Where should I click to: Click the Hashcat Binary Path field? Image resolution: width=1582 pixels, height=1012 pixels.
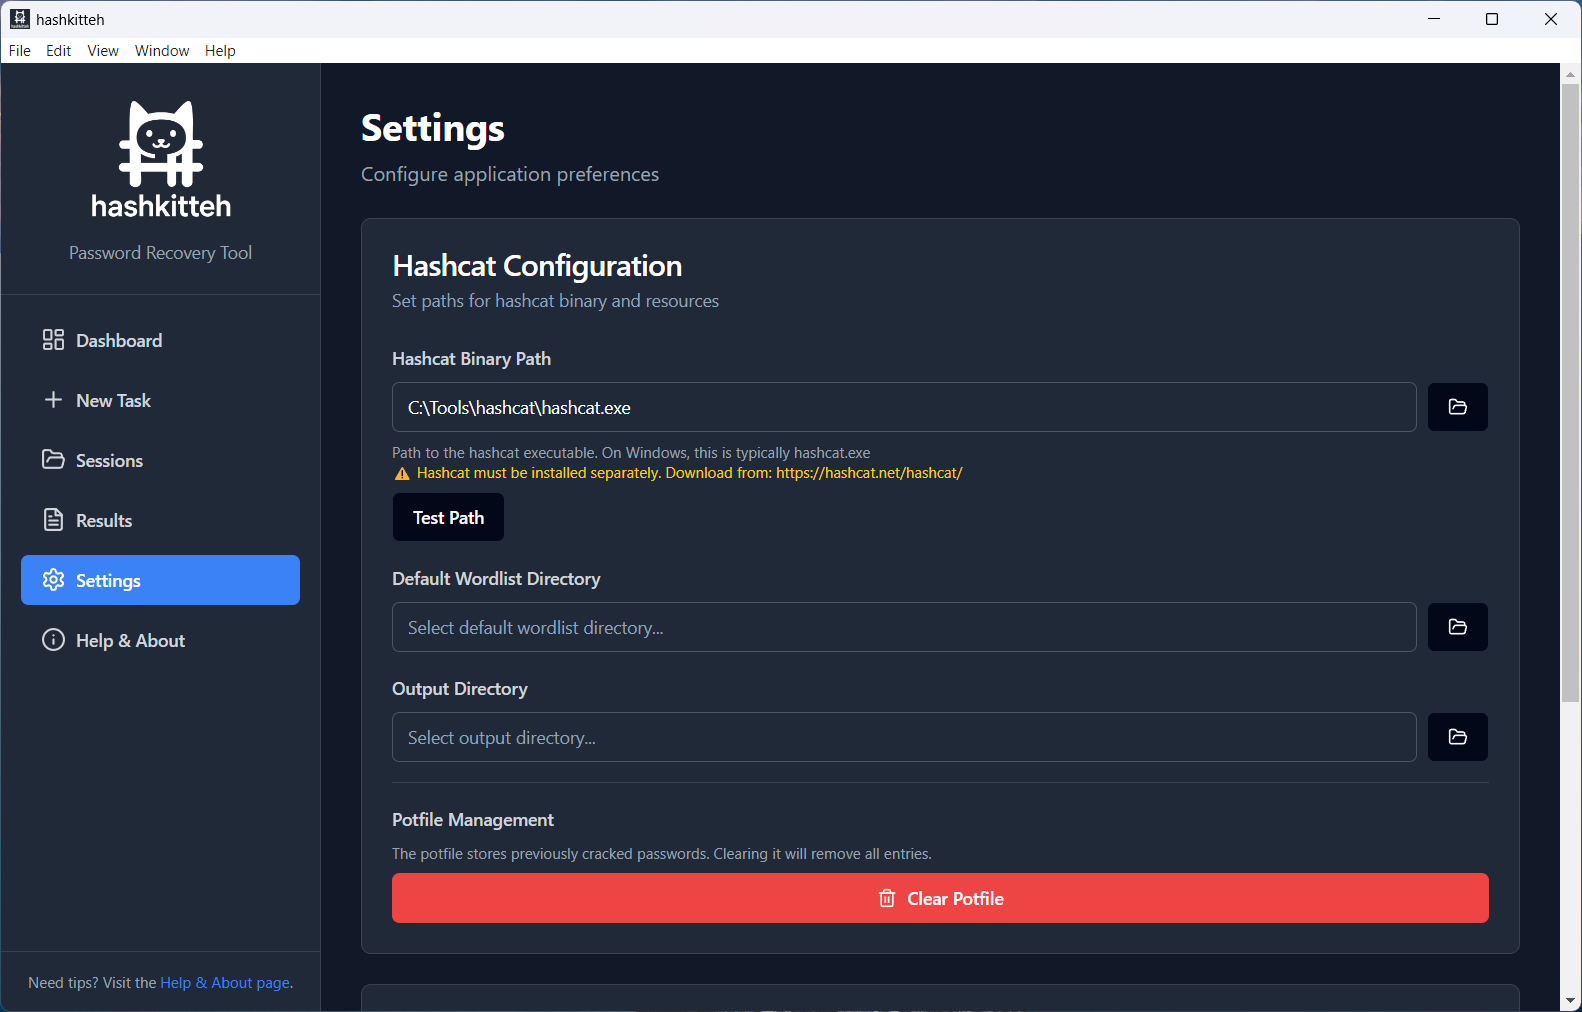(904, 407)
